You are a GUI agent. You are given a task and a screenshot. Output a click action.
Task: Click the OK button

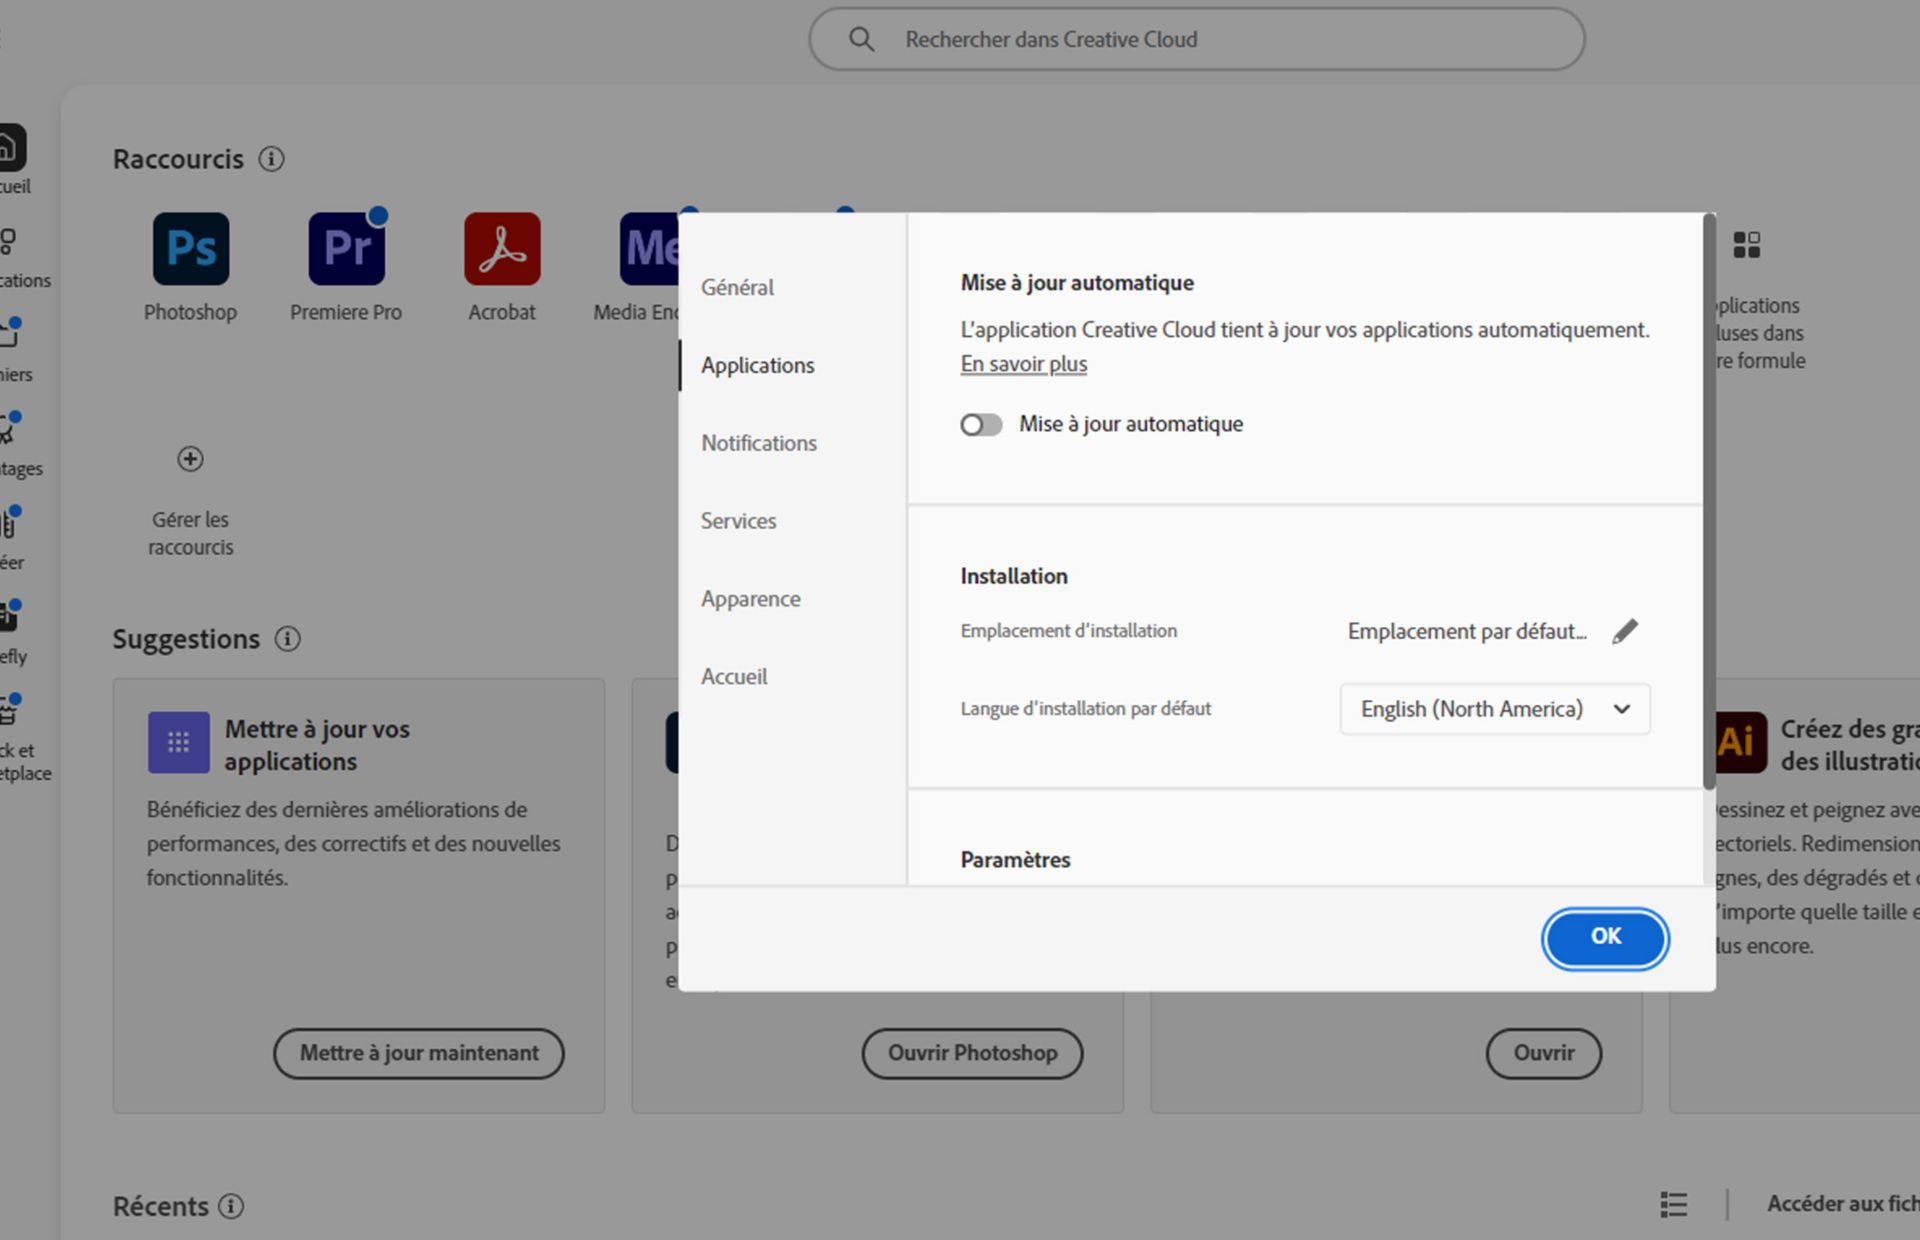coord(1605,937)
